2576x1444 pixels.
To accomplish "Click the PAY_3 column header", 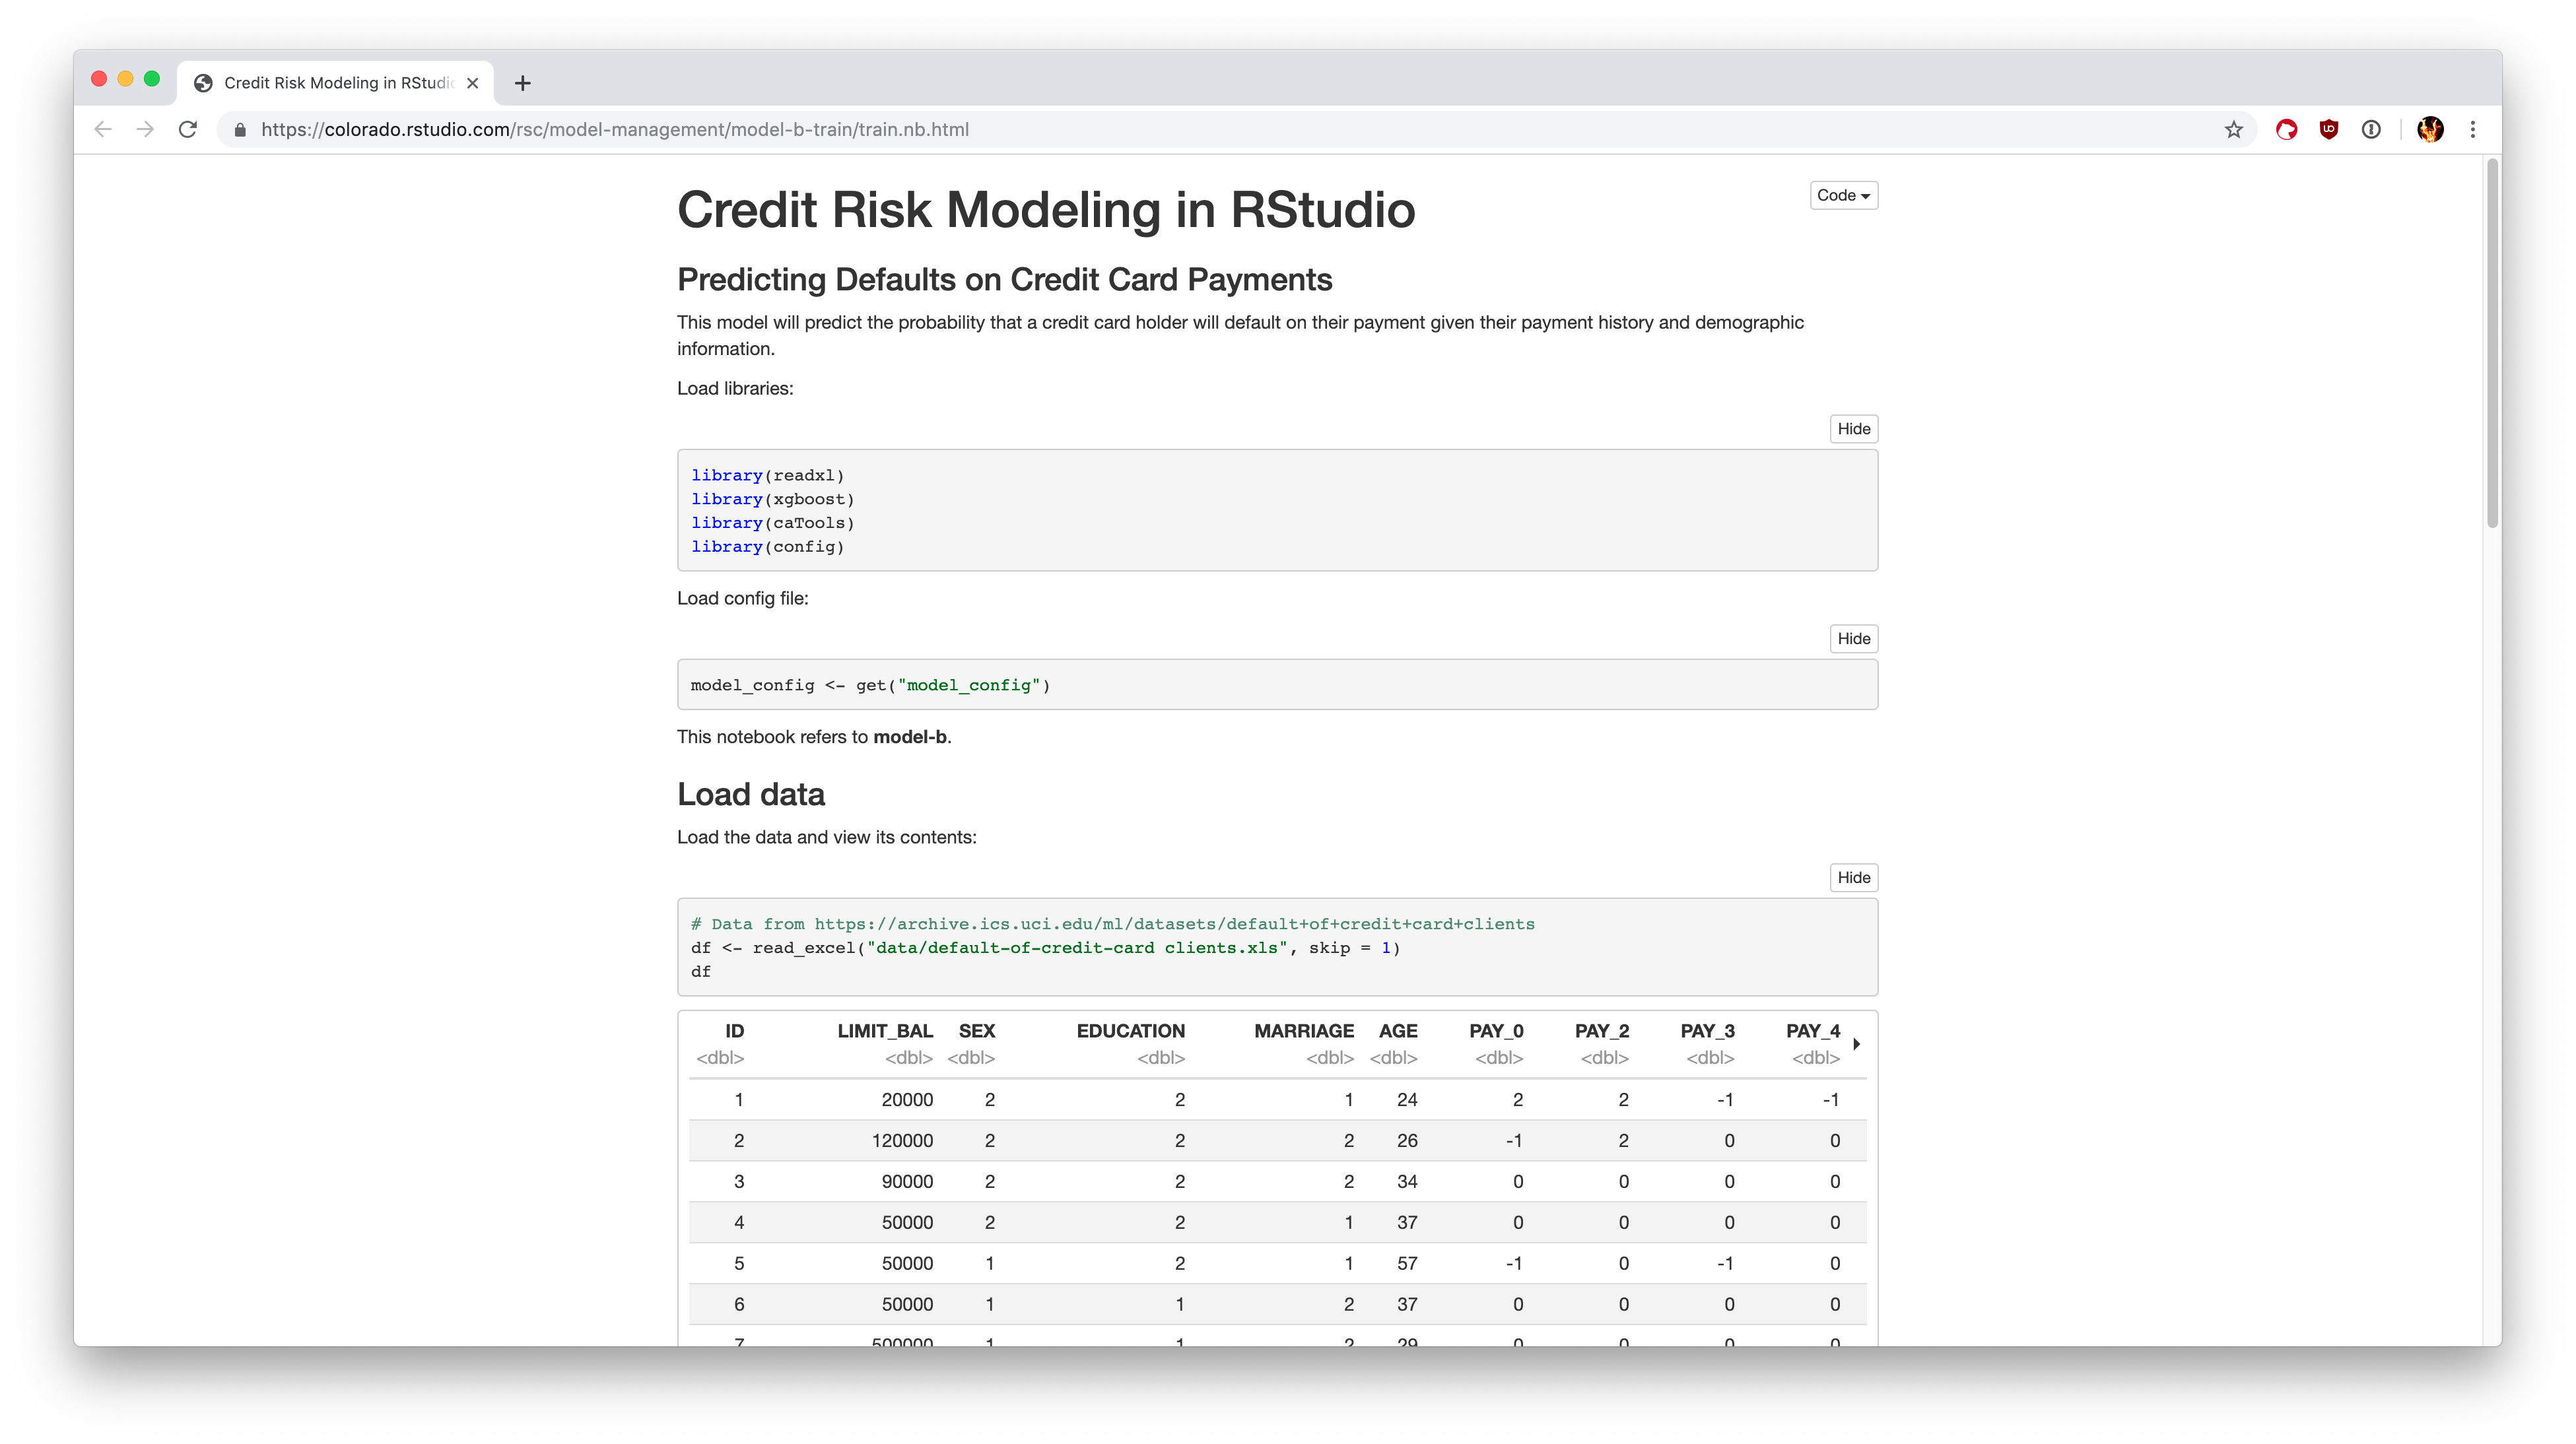I will click(x=1707, y=1031).
